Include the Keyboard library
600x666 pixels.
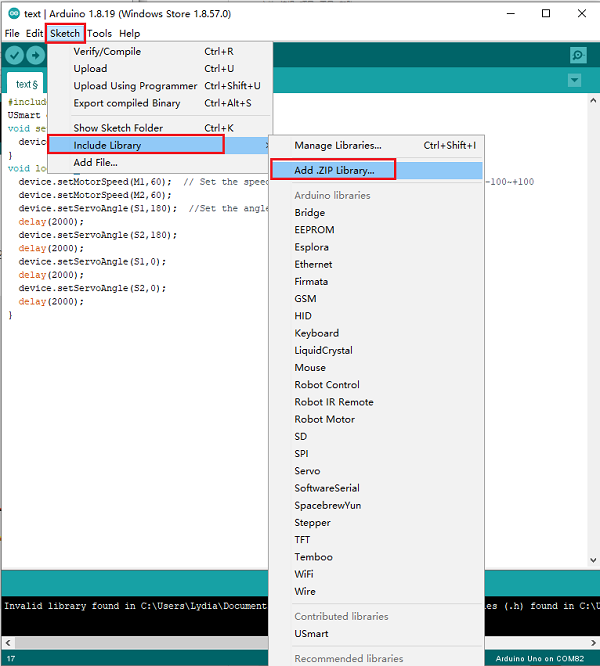(377, 333)
